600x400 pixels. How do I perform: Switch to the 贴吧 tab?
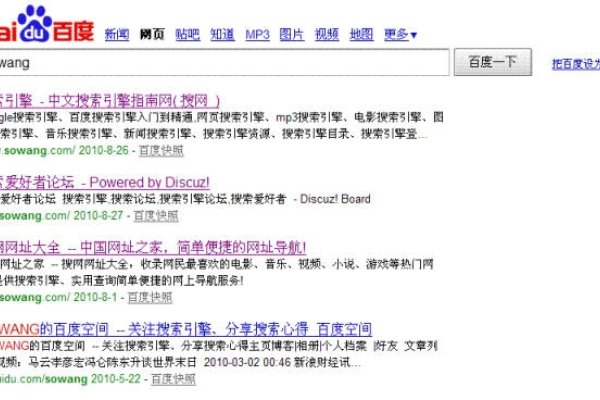point(188,34)
